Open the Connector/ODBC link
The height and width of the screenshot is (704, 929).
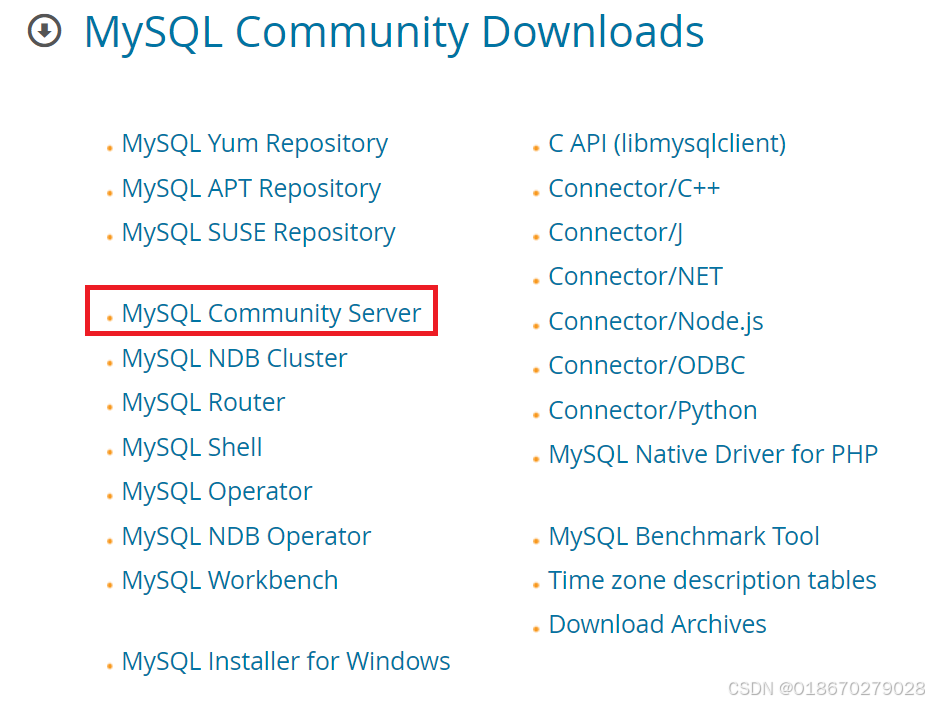[646, 366]
